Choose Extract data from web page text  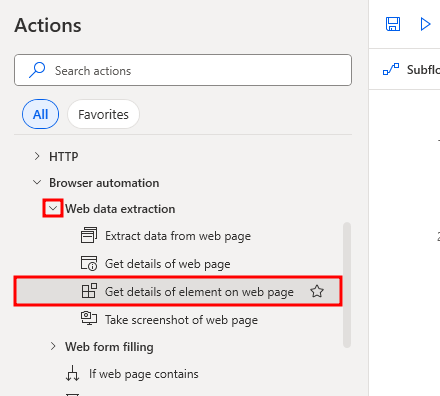(x=178, y=236)
